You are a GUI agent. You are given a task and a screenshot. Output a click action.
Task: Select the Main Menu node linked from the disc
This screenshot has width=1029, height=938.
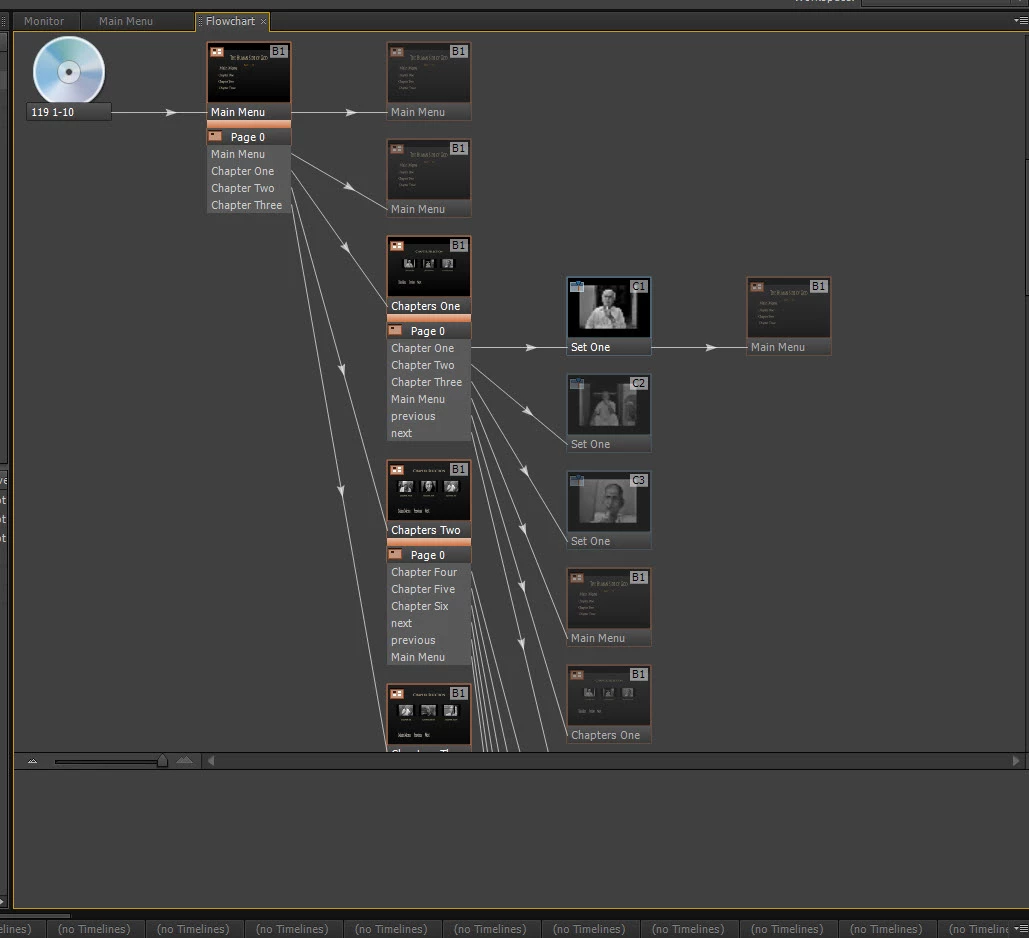point(249,81)
